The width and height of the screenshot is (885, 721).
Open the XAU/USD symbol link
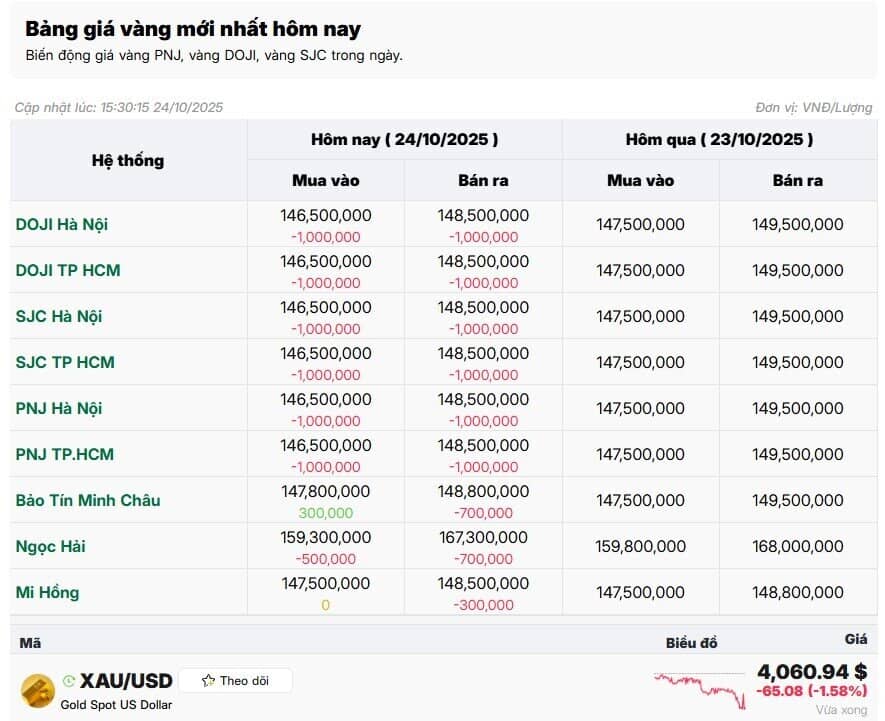point(126,681)
